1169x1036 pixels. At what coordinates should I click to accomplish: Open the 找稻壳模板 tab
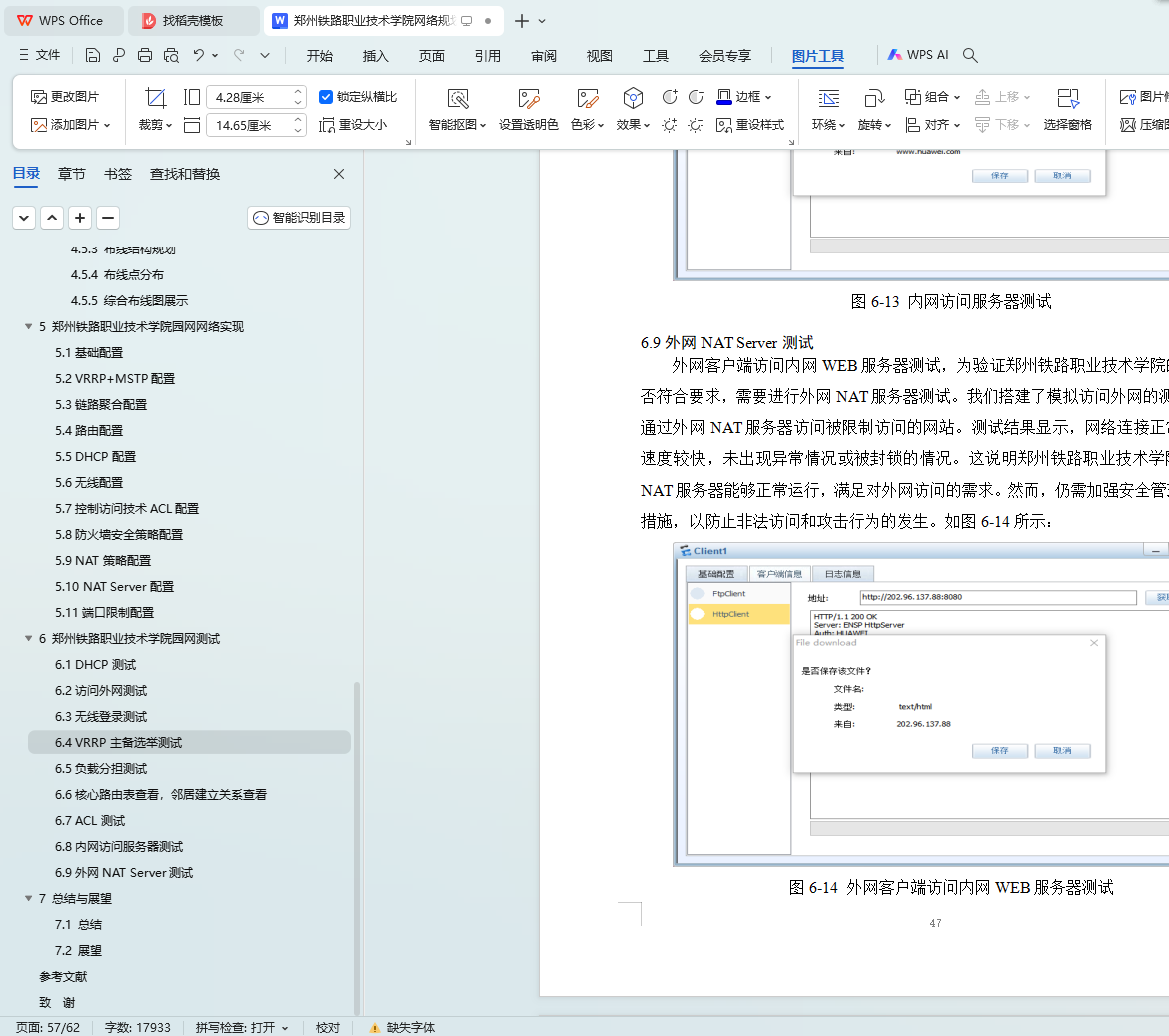click(x=192, y=21)
